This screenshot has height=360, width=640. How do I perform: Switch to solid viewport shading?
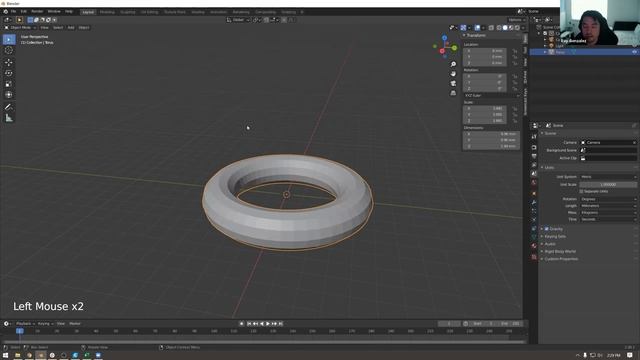[x=505, y=28]
